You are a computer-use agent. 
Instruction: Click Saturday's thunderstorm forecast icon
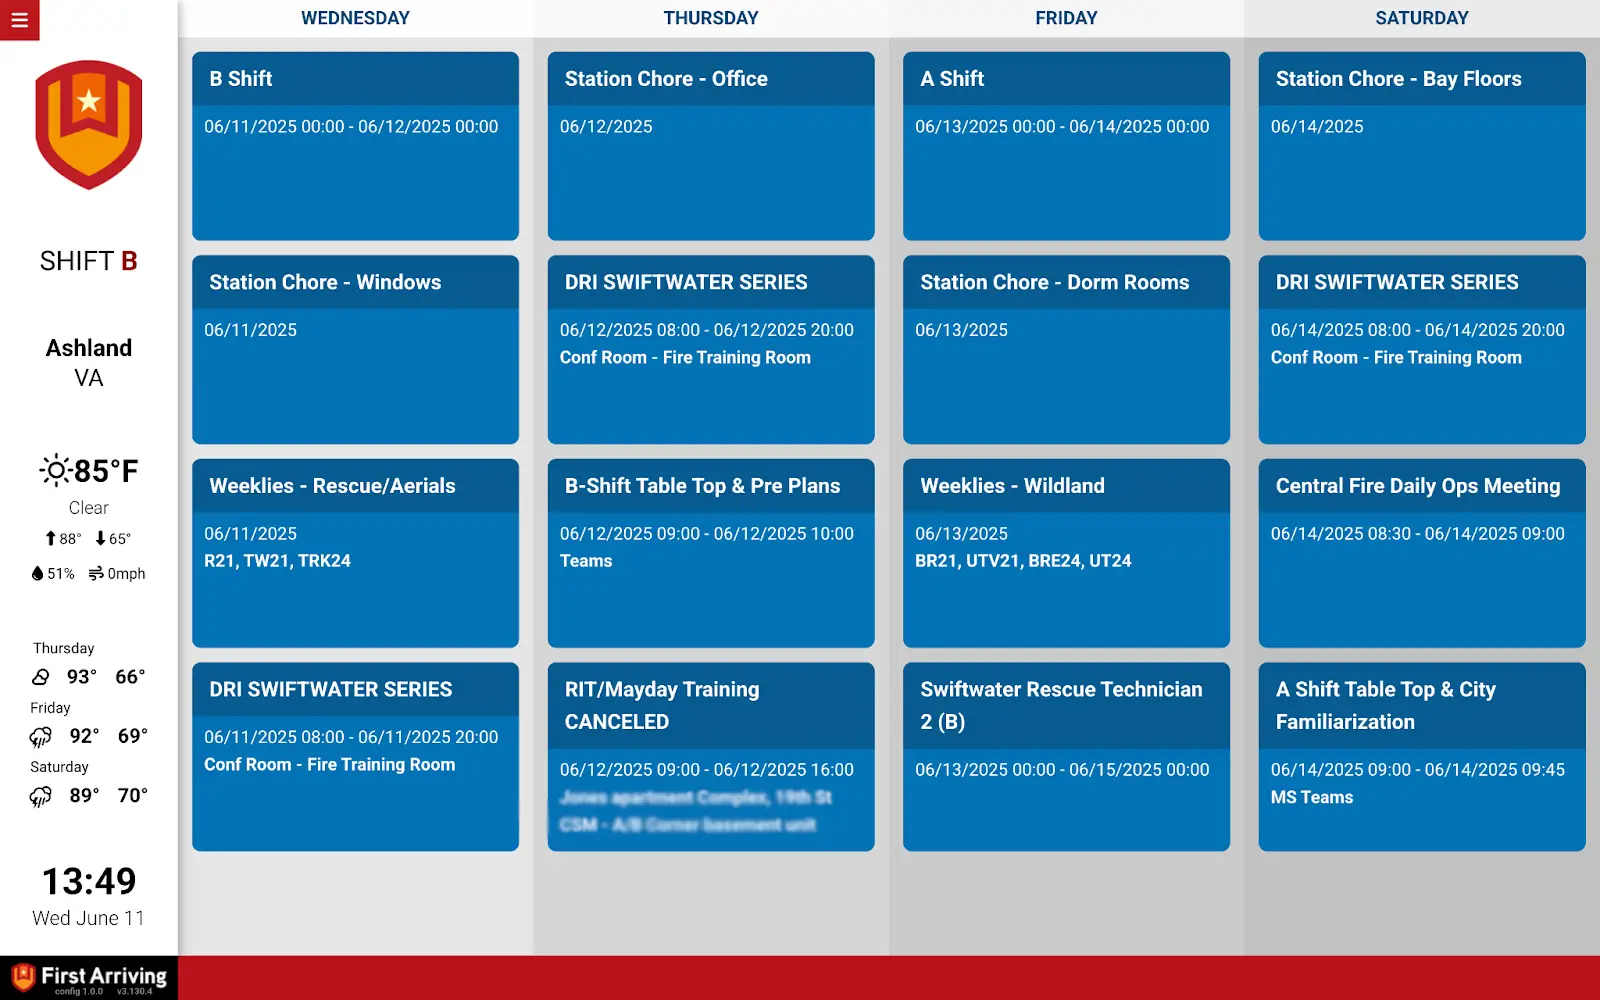pos(41,796)
